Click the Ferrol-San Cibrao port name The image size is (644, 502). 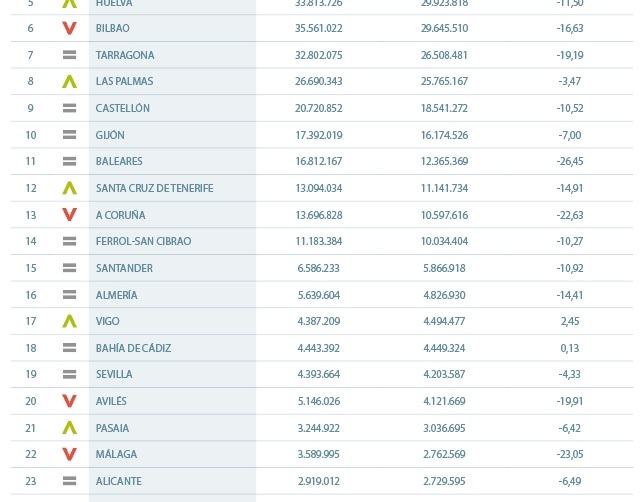(x=143, y=241)
